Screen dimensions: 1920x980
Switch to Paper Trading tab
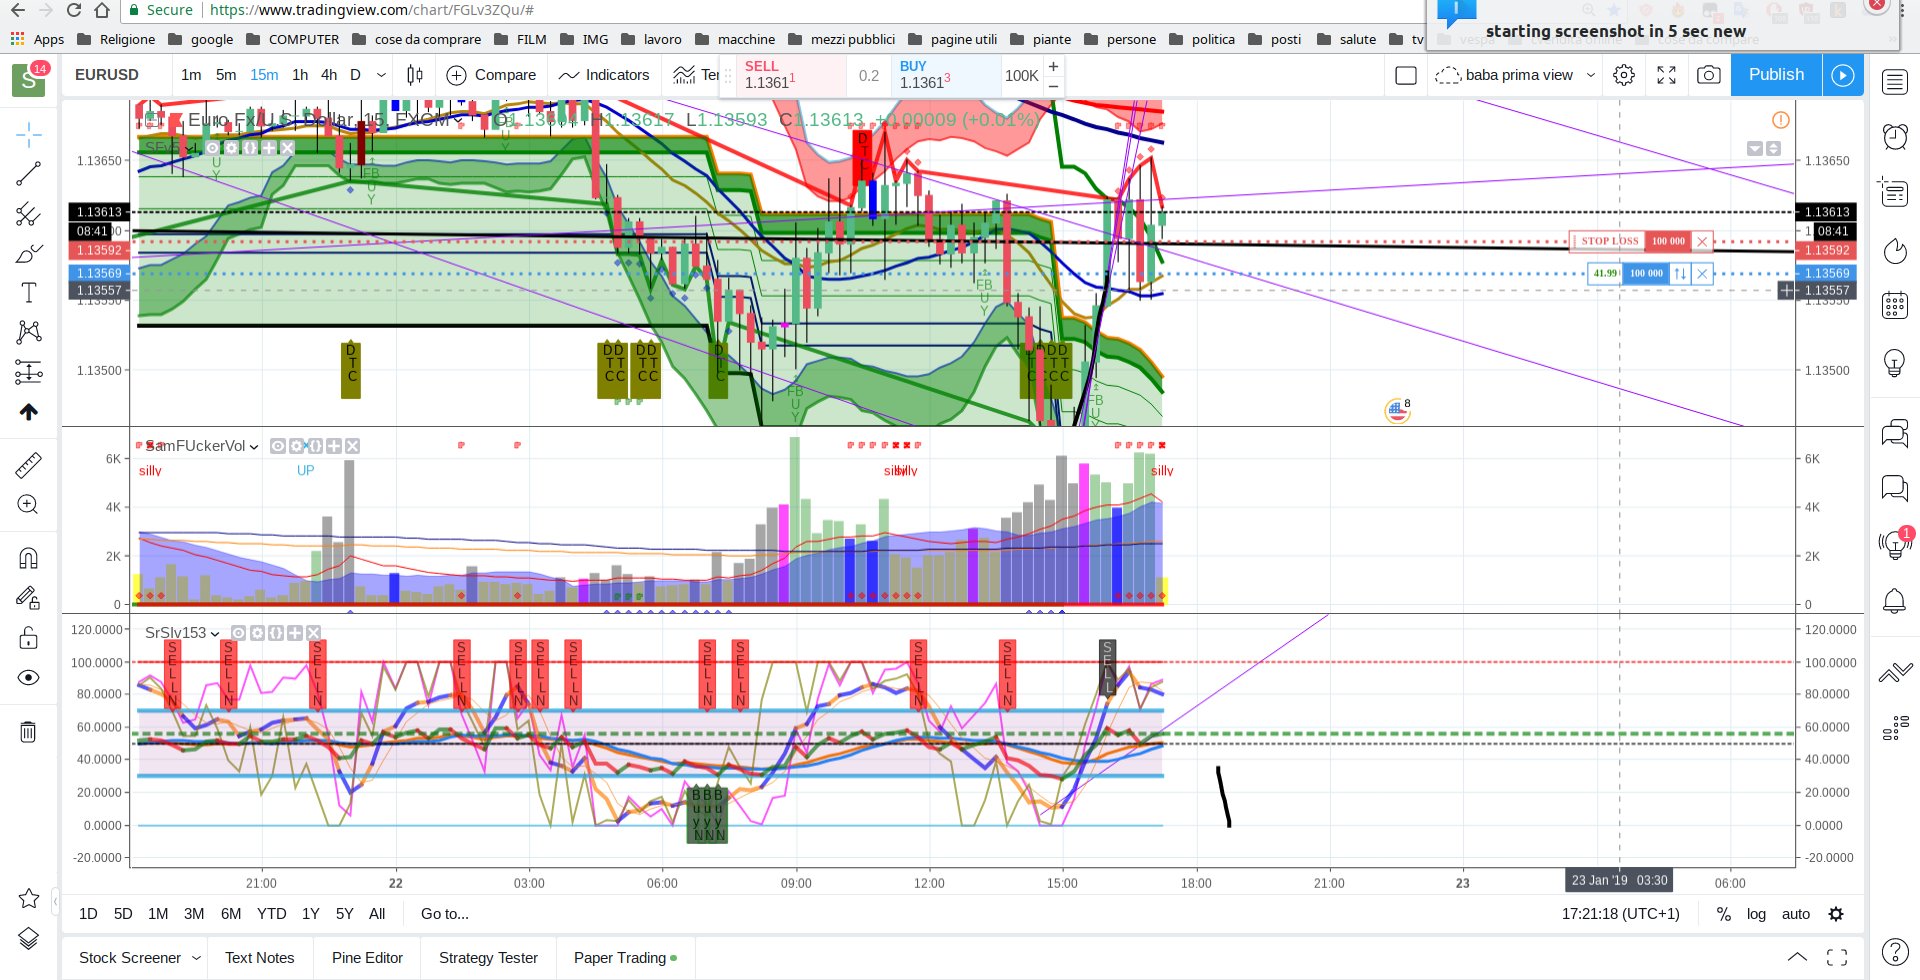620,958
